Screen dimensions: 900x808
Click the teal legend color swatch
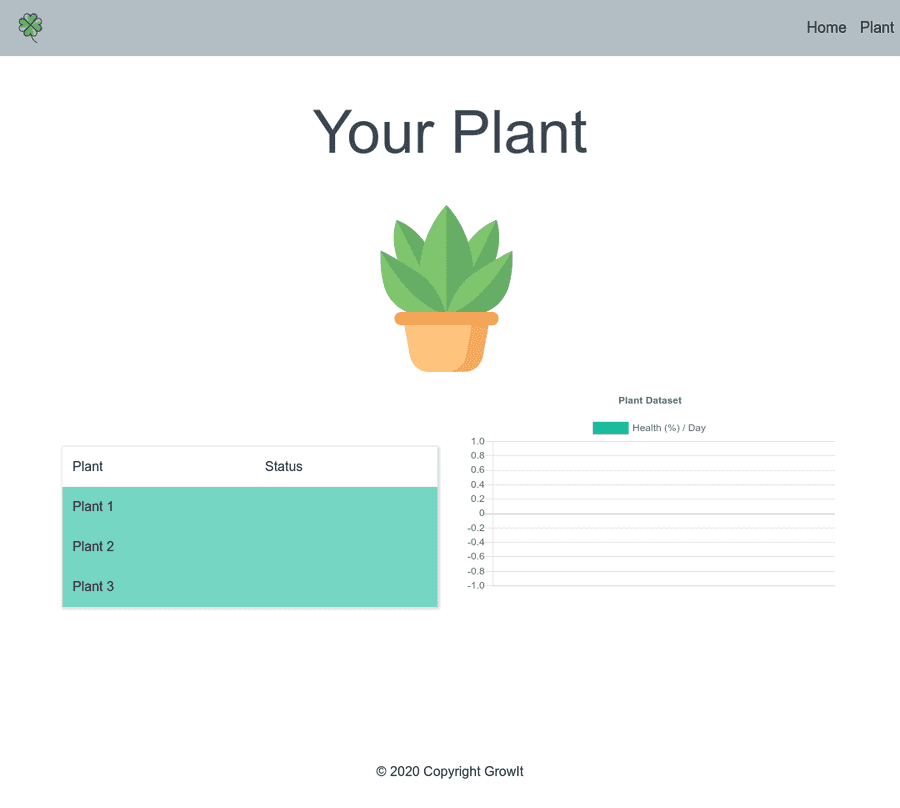609,427
